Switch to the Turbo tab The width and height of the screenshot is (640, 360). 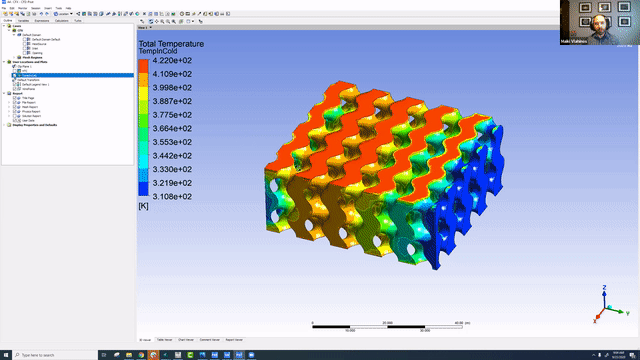[78, 20]
